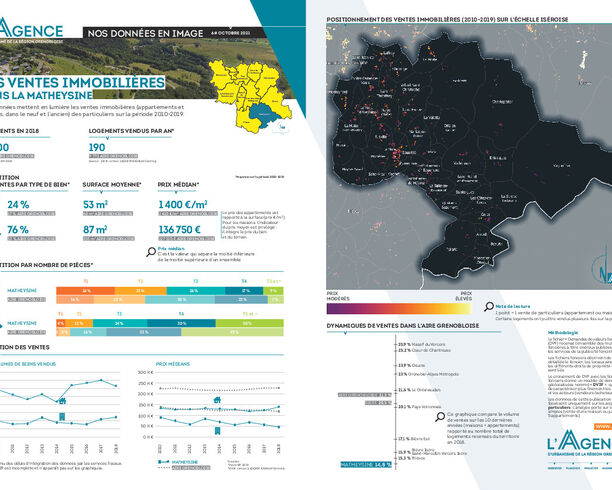The image size is (612, 490).
Task: Click the MATHEYSINE 14,8 % highlighted label
Action: pyautogui.click(x=366, y=465)
